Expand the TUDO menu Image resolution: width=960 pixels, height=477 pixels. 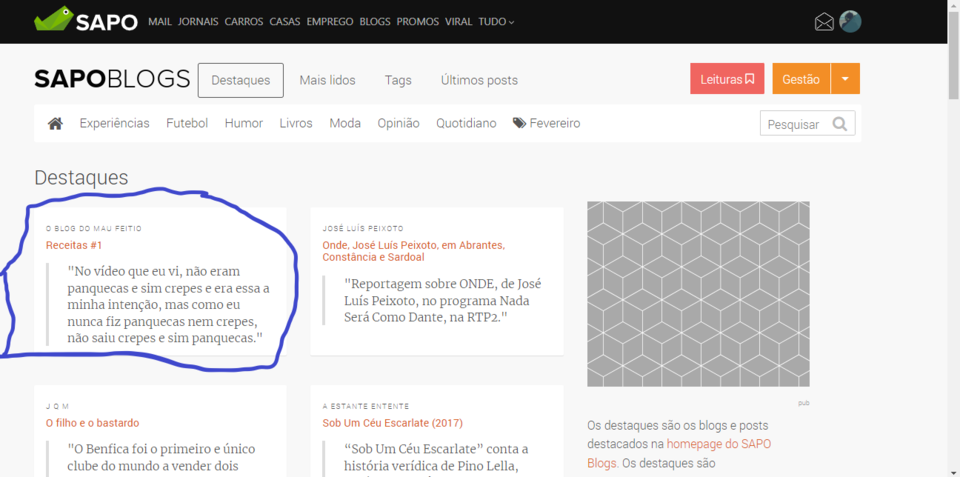pyautogui.click(x=496, y=21)
